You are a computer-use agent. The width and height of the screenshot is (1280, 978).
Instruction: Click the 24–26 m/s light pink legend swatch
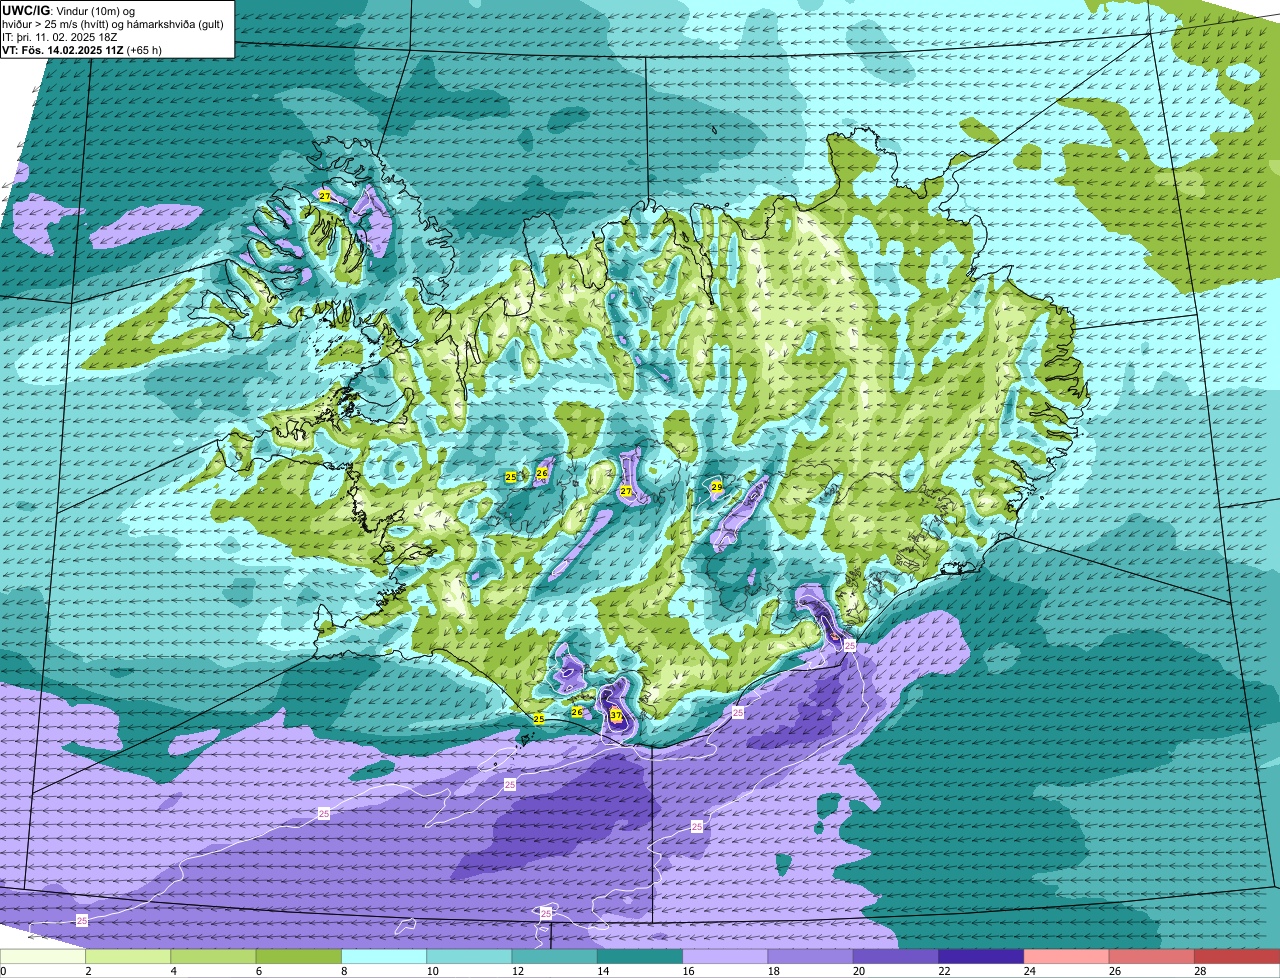[x=1067, y=957]
